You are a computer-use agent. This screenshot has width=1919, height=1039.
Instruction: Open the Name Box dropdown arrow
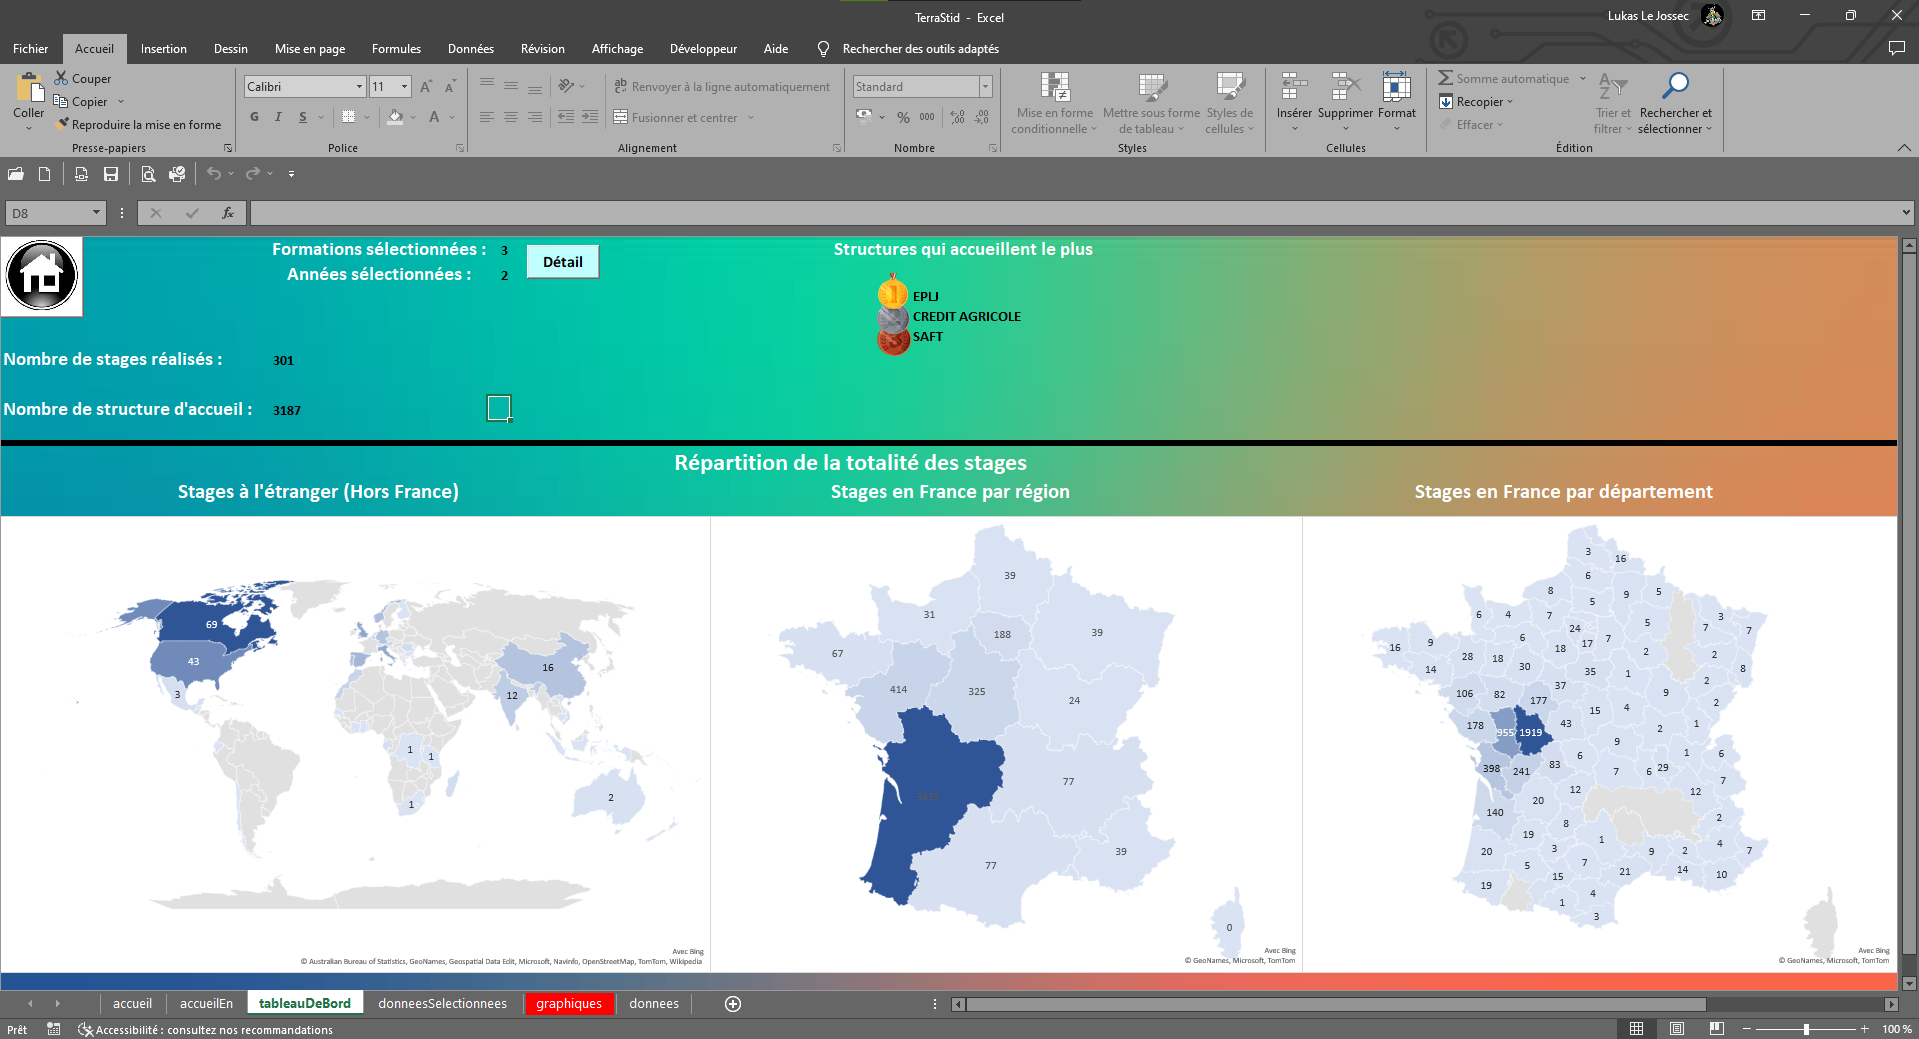96,213
